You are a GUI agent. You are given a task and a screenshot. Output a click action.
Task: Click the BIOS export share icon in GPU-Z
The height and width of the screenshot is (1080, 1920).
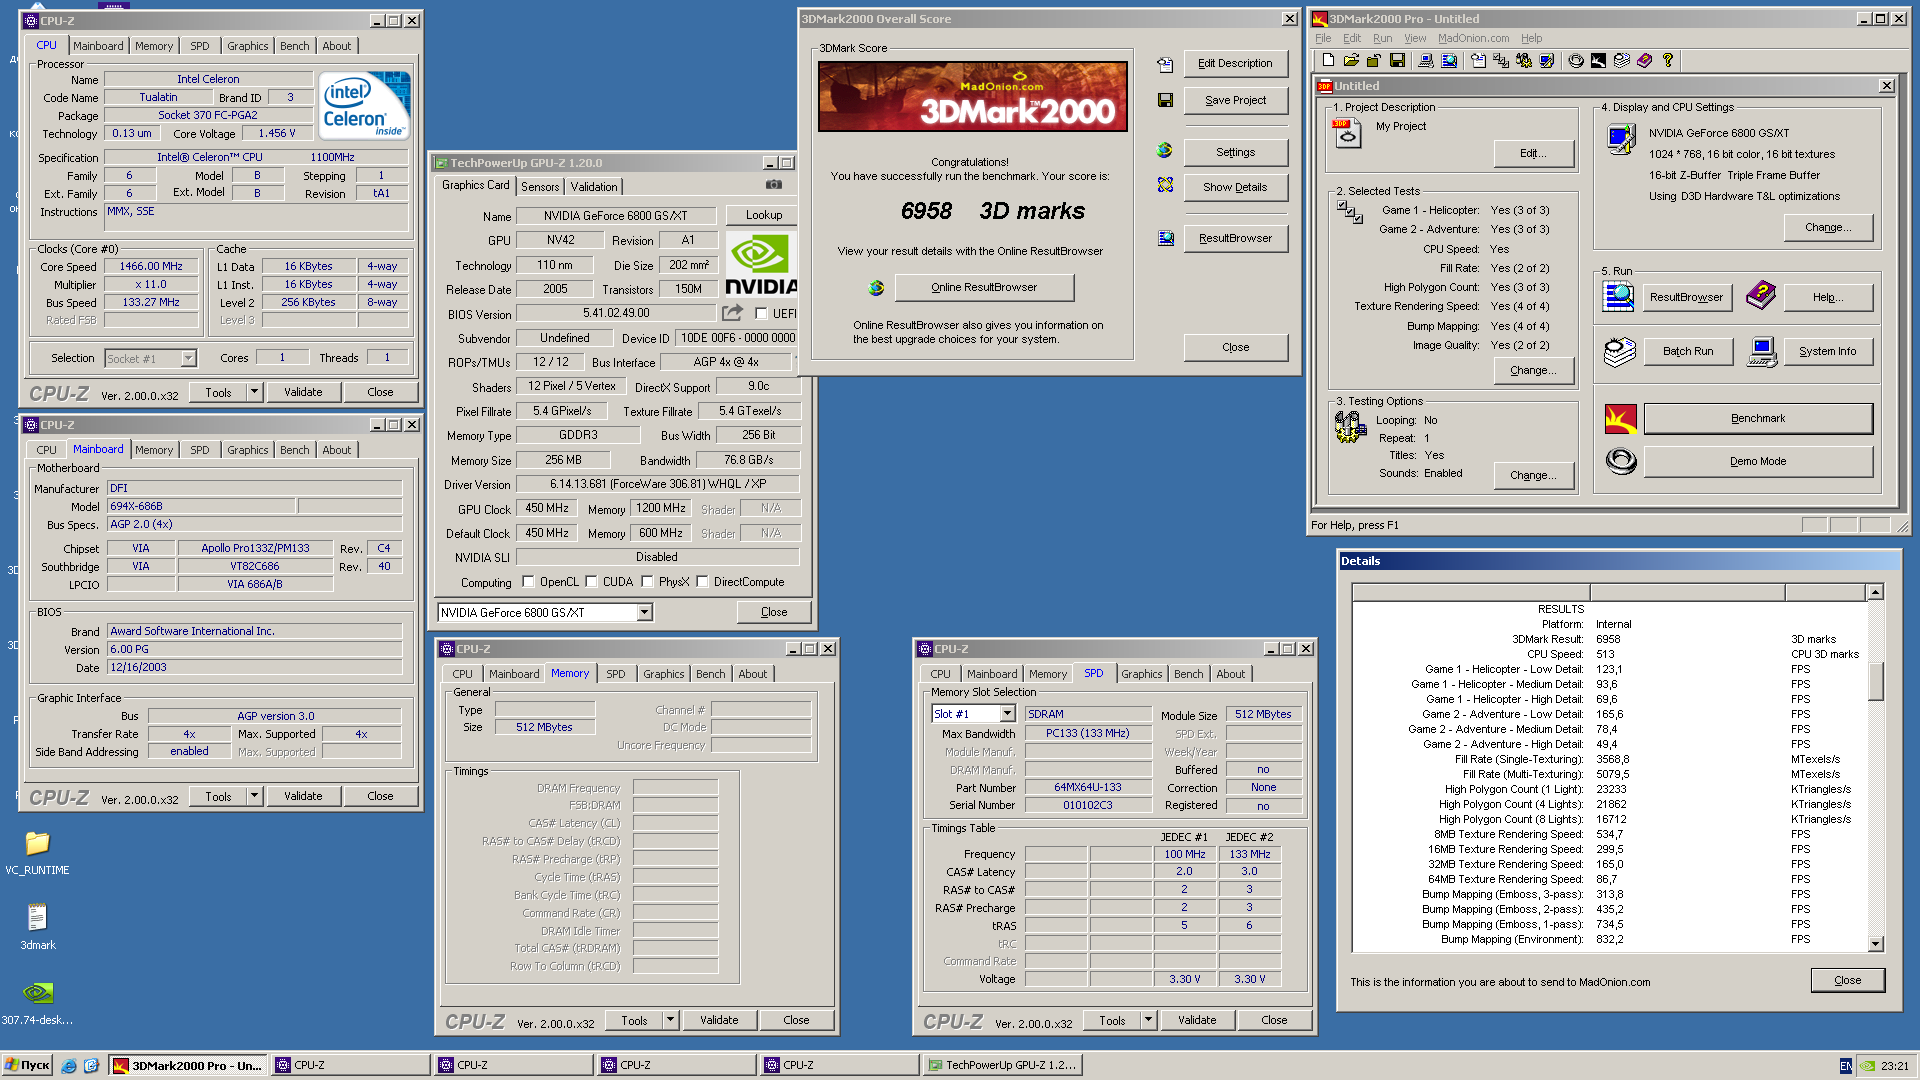pos(732,313)
